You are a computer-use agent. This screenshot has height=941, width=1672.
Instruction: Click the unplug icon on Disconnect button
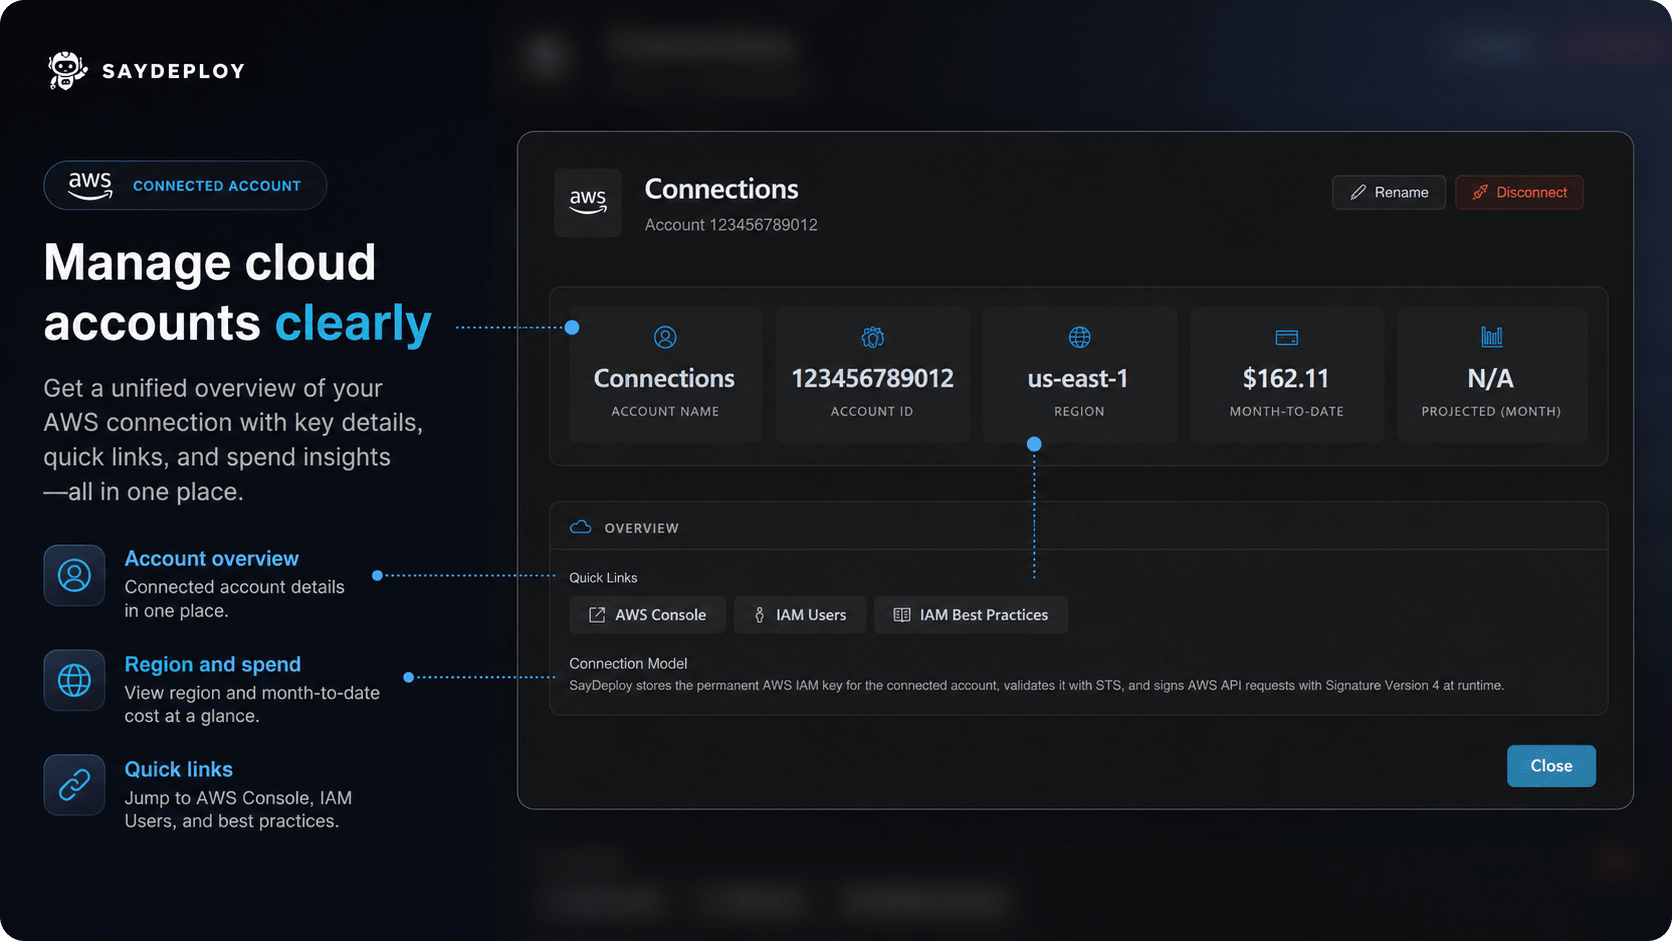[x=1480, y=192]
